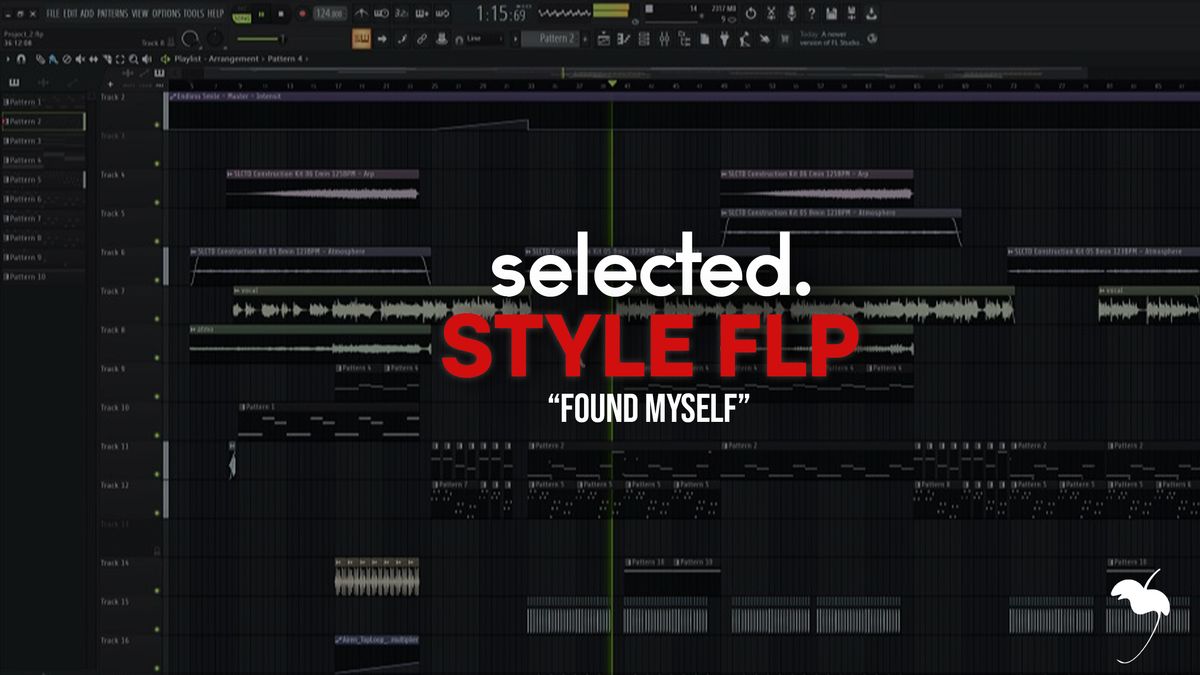
Task: Open the help question mark icon
Action: click(x=810, y=14)
